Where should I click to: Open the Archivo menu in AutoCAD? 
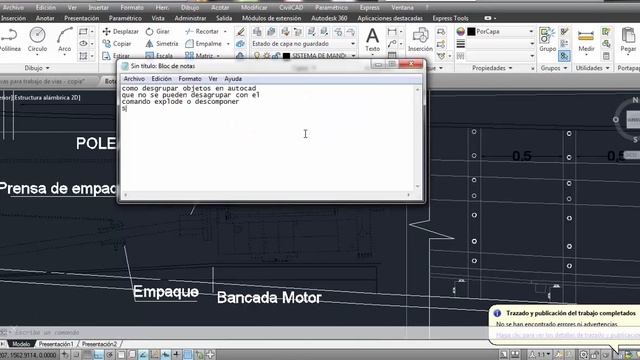13,8
